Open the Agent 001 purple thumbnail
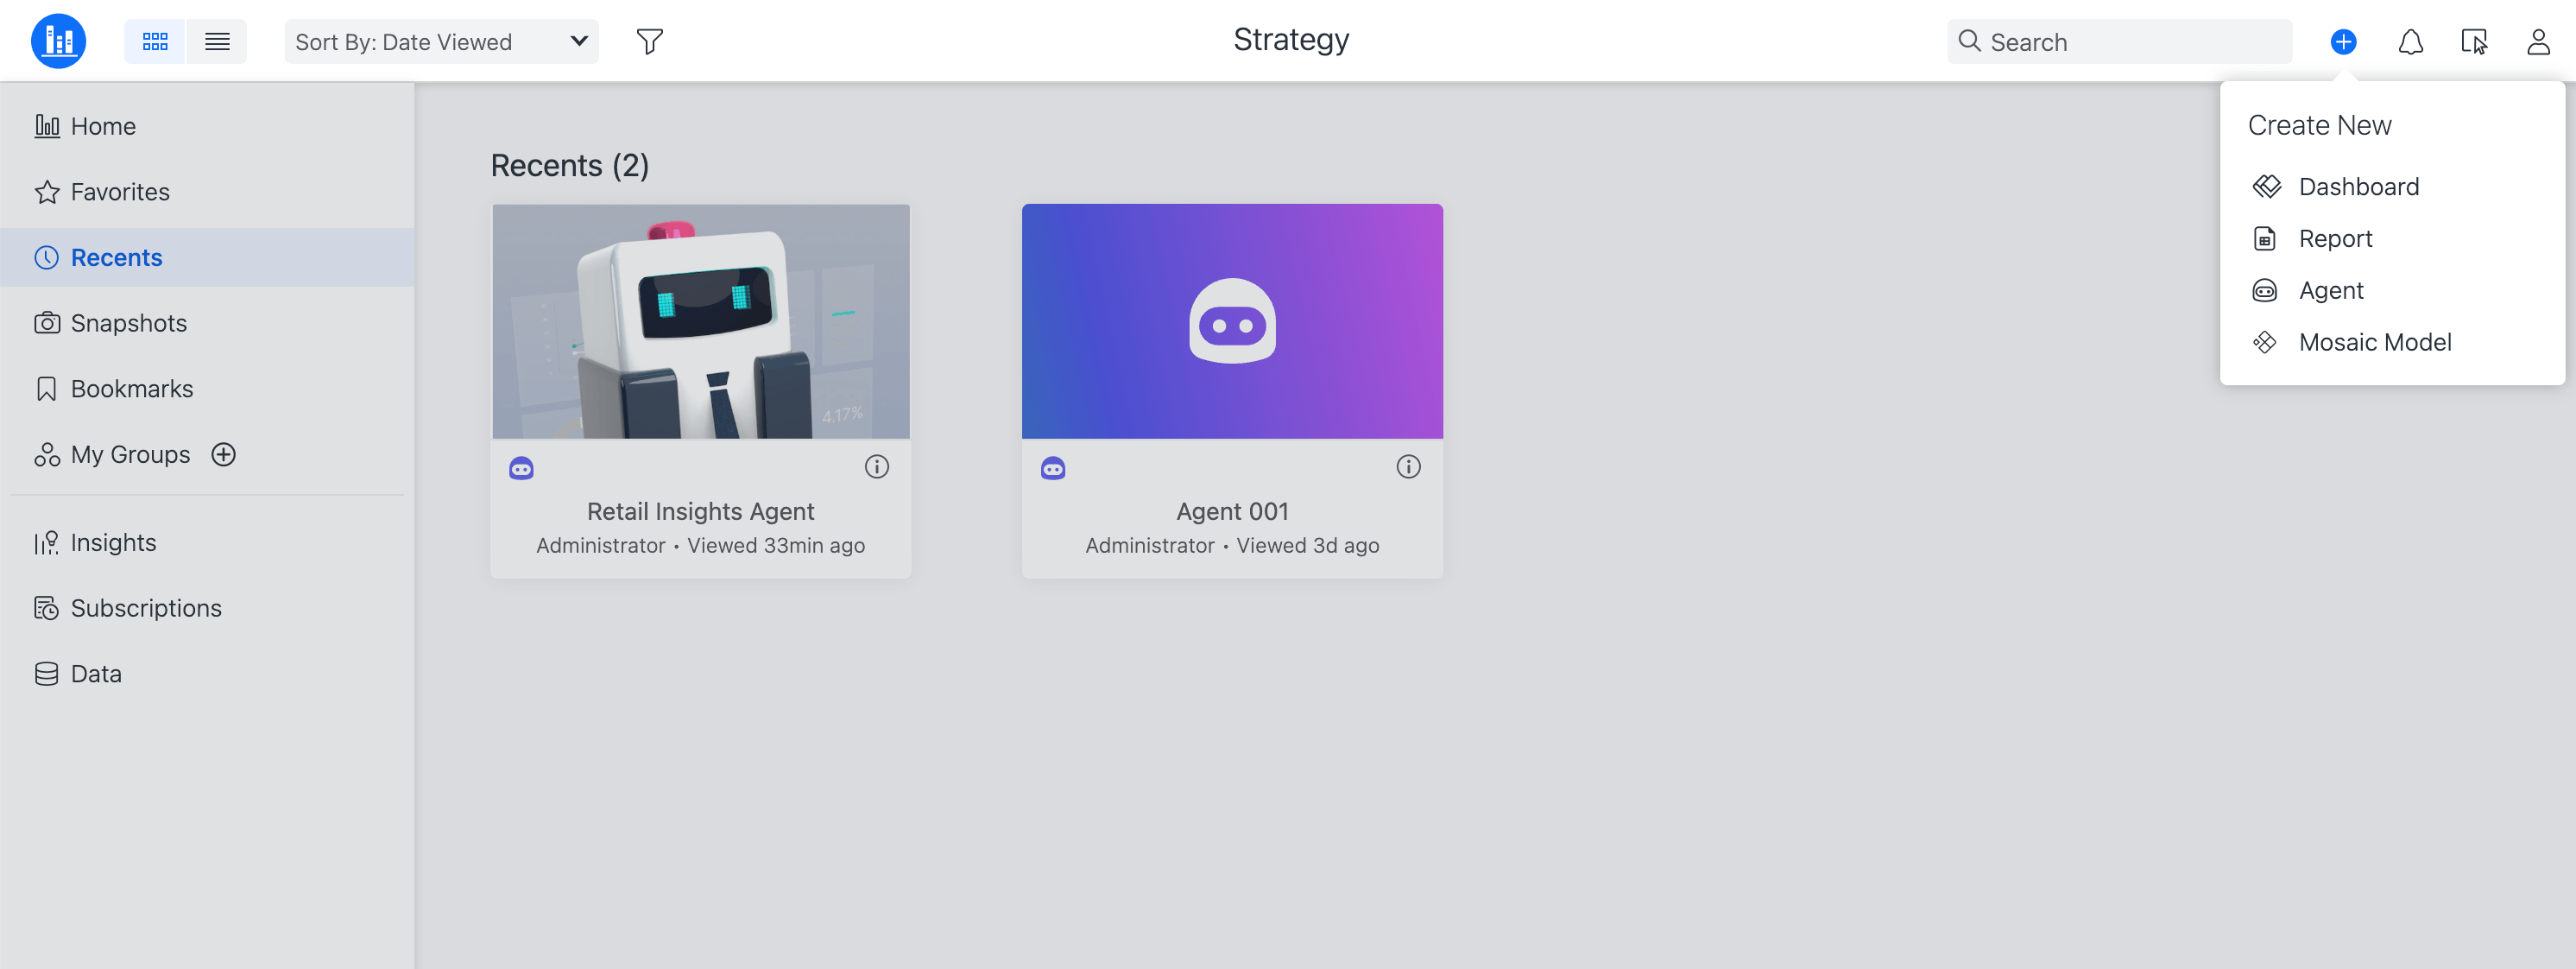Screen dimensions: 2576x969 1231,321
